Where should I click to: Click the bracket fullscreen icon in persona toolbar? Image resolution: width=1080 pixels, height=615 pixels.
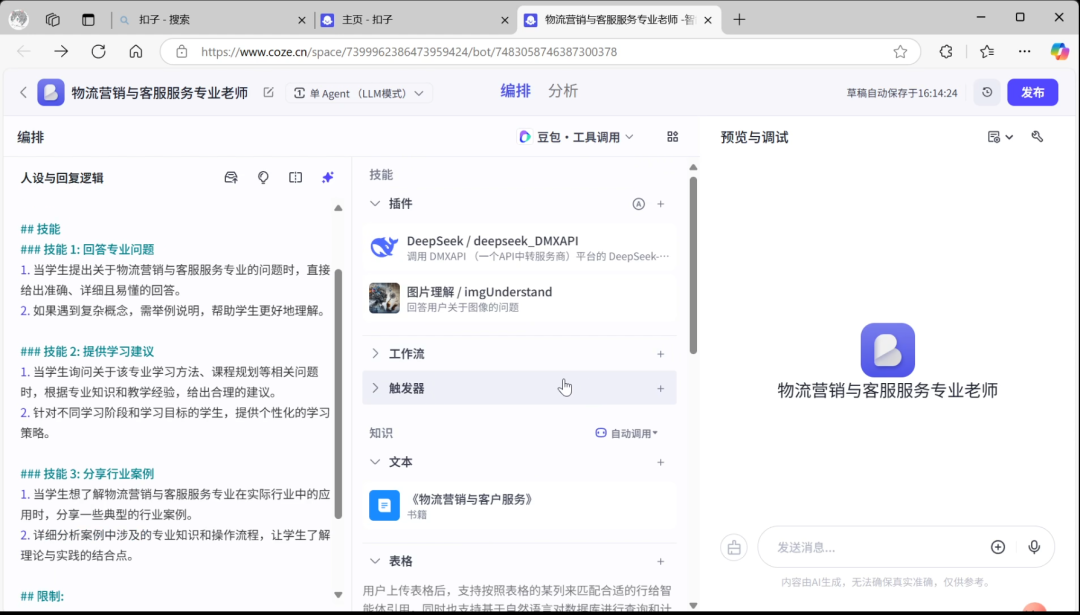(295, 177)
